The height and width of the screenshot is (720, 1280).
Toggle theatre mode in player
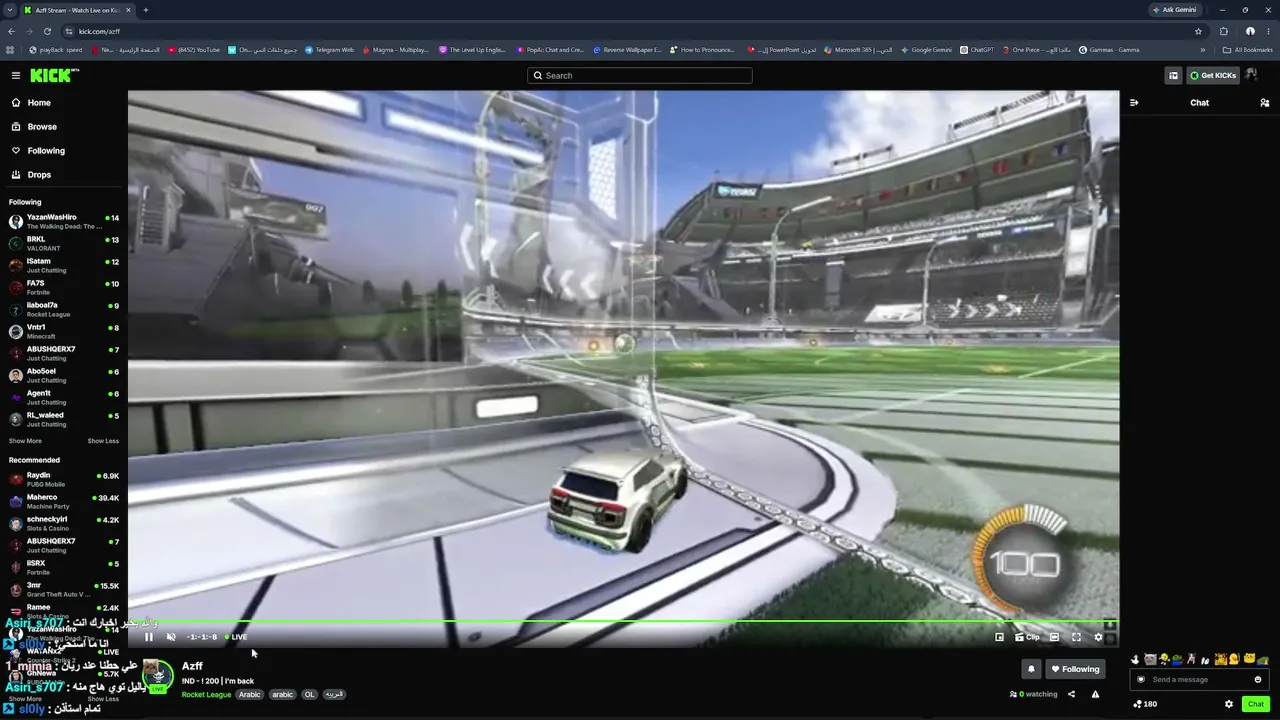pyautogui.click(x=1054, y=637)
